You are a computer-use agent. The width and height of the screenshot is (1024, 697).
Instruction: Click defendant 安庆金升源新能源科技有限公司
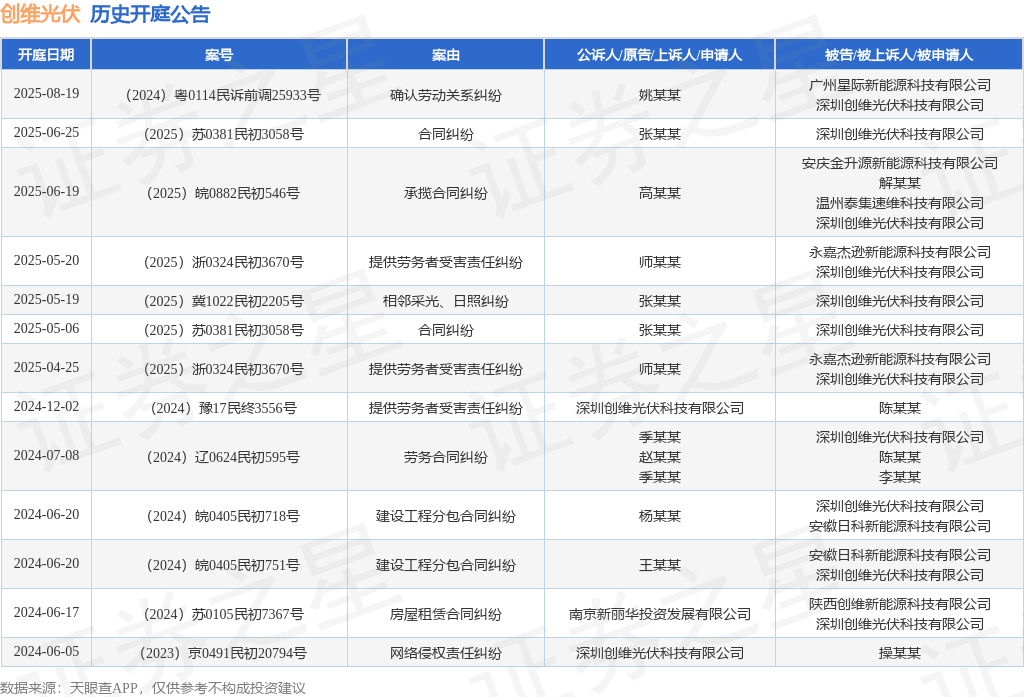899,163
